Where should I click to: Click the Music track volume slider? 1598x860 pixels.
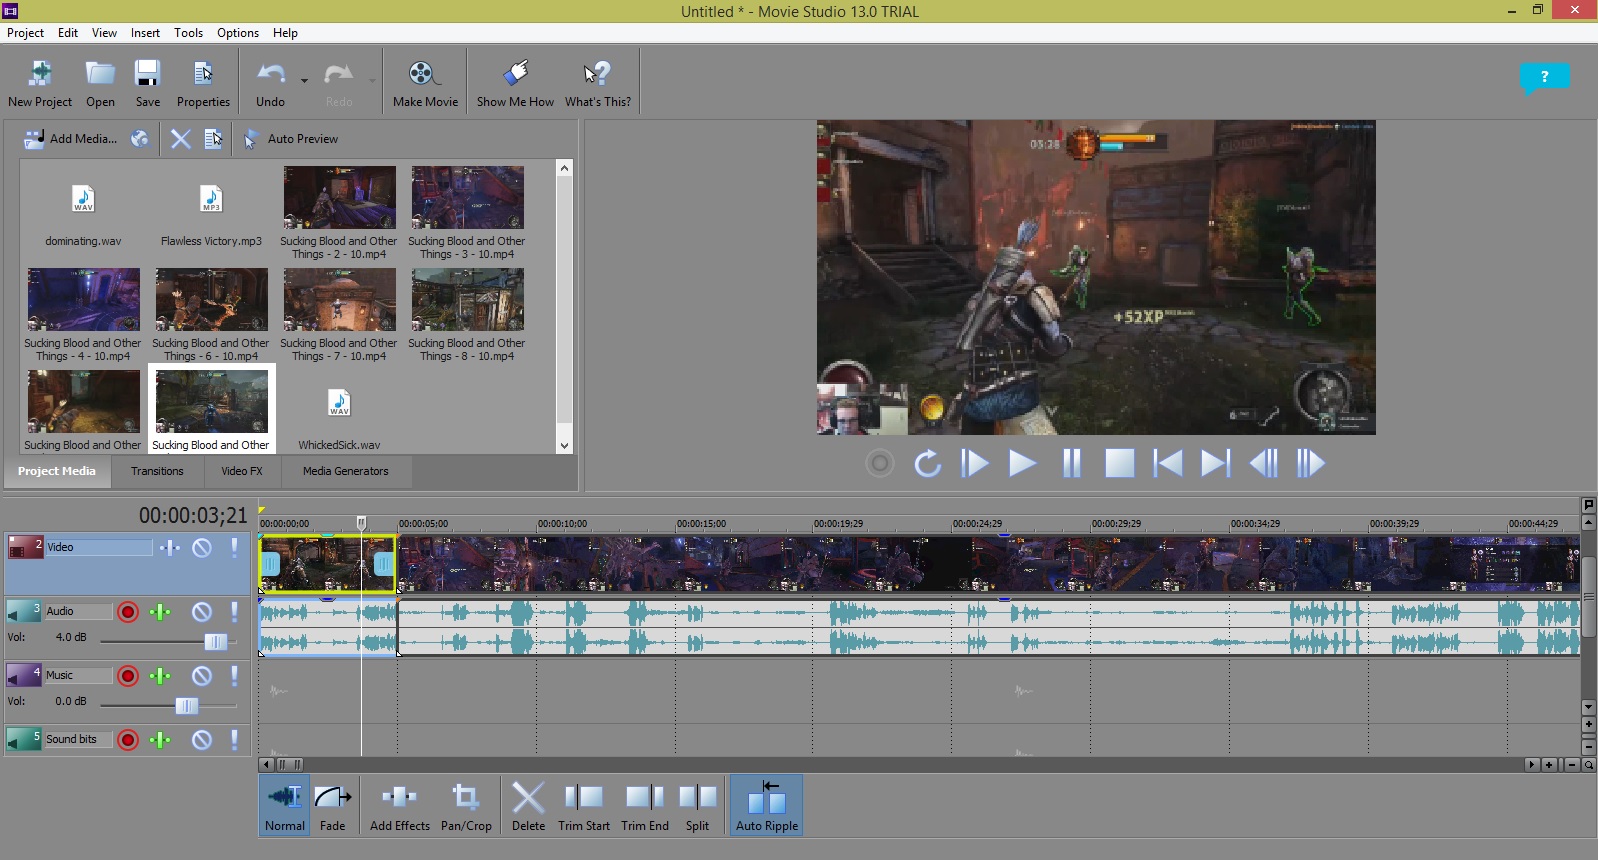187,706
